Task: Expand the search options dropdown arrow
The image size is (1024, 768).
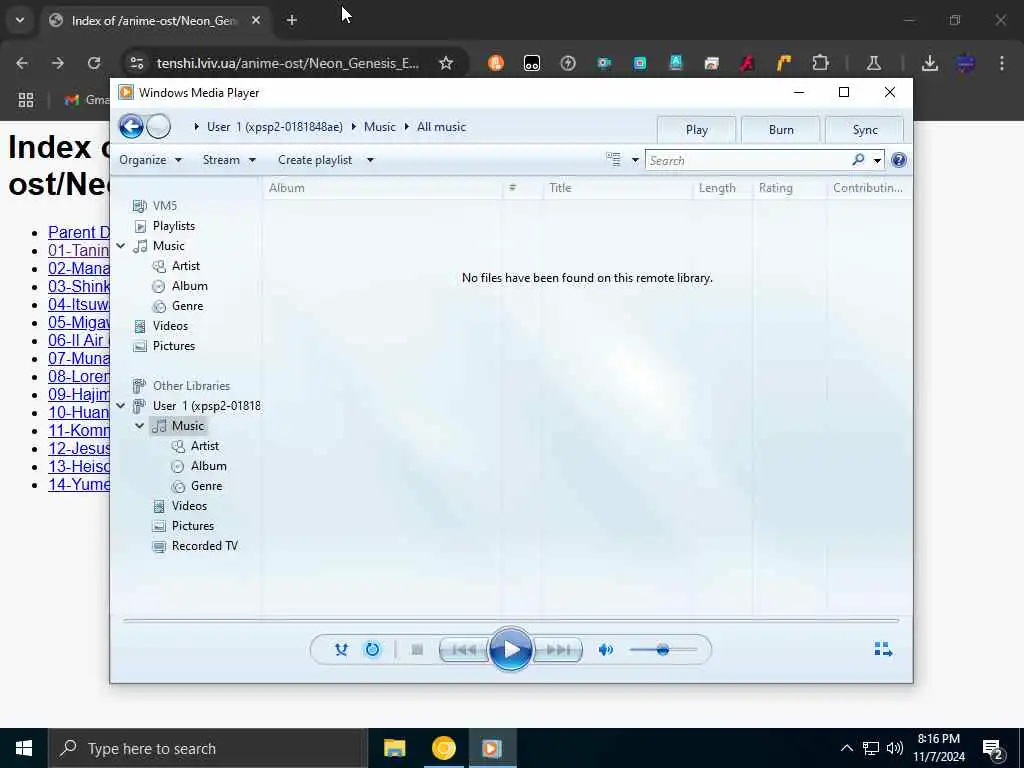Action: coord(877,161)
